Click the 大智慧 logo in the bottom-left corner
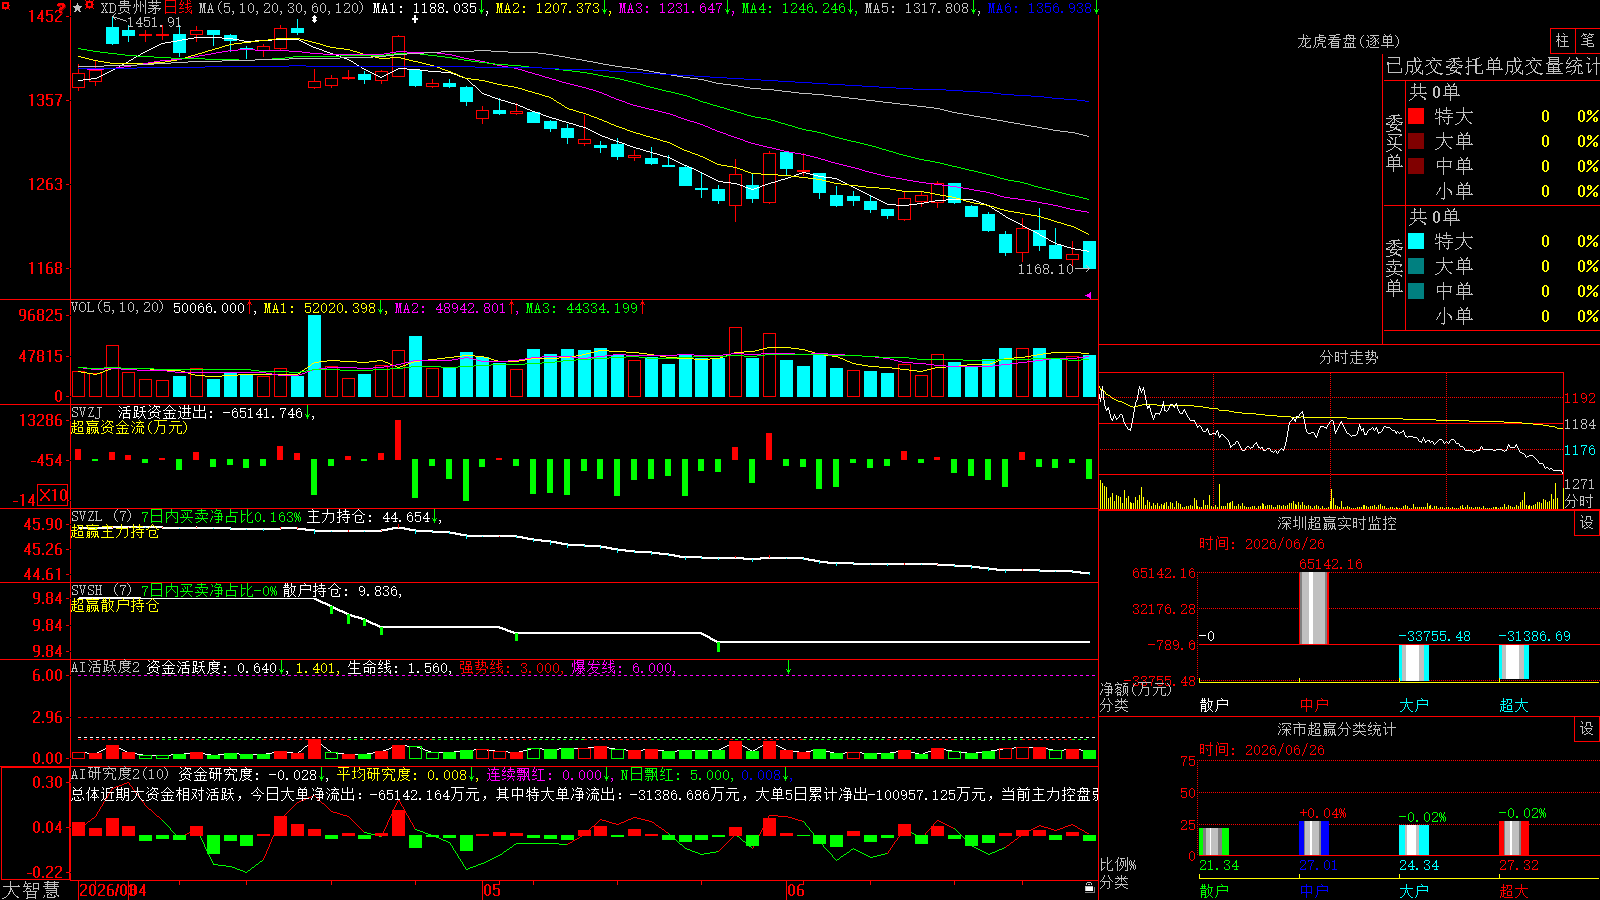The height and width of the screenshot is (900, 1600). point(31,889)
